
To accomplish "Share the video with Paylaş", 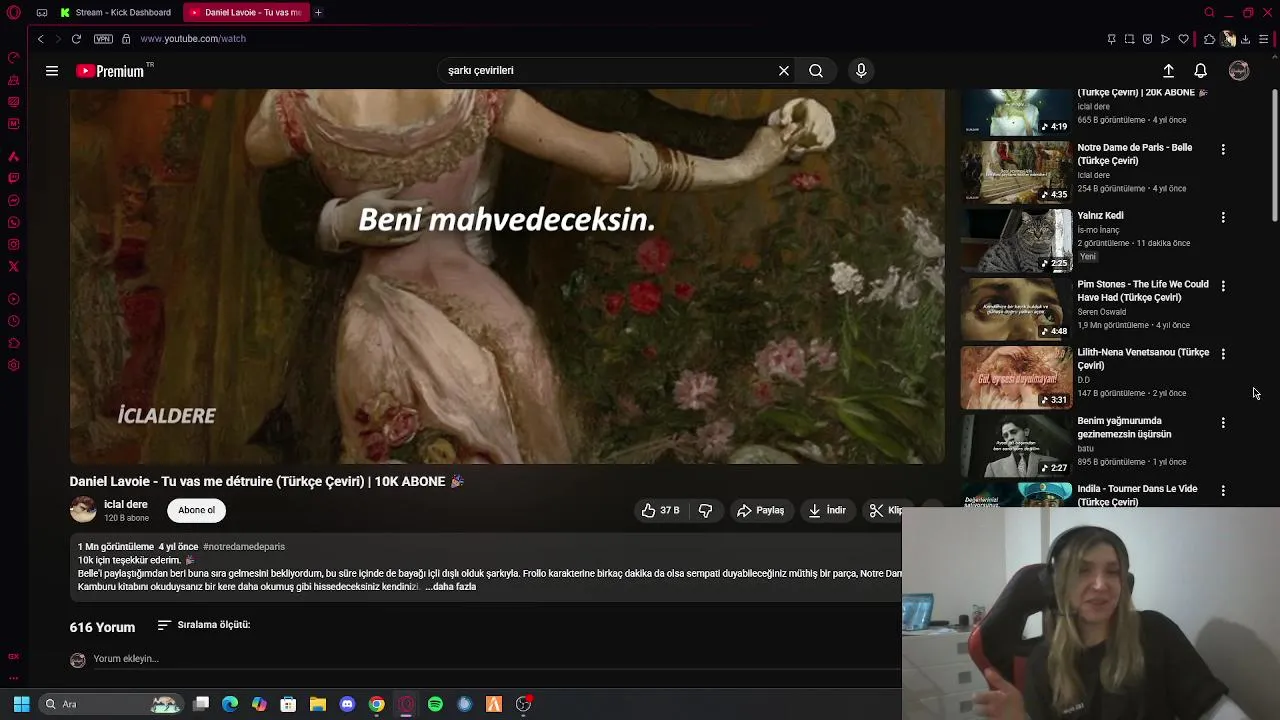I will (x=760, y=510).
